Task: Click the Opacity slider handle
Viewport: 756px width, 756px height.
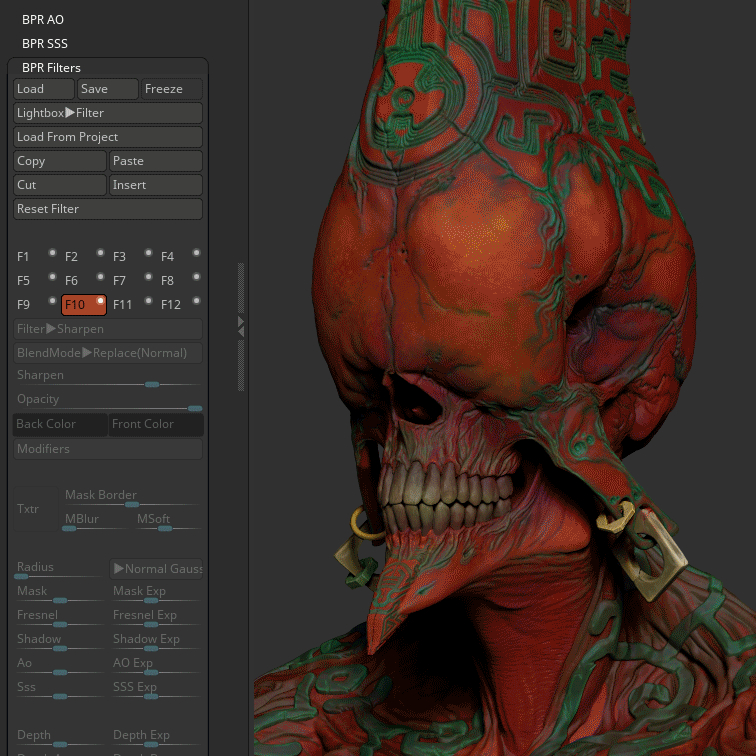Action: point(195,408)
